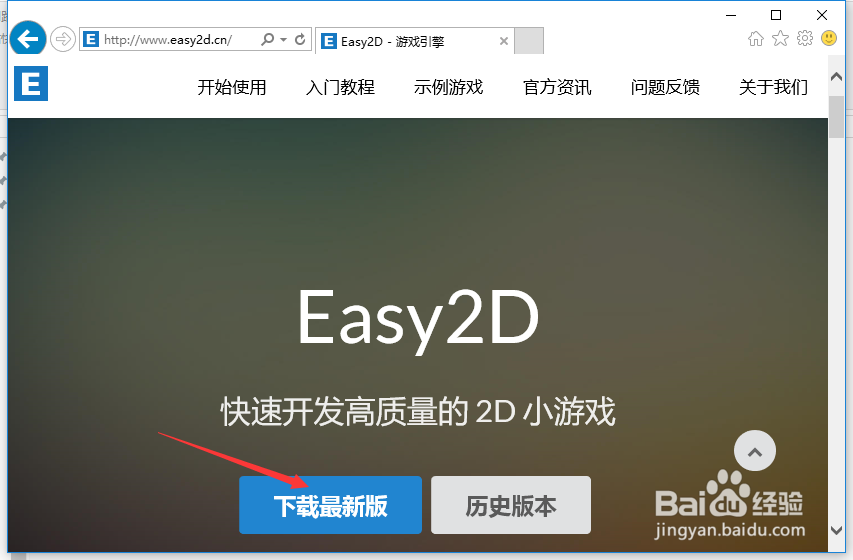853x560 pixels.
Task: Click the search magnifier in address bar
Action: (x=268, y=39)
